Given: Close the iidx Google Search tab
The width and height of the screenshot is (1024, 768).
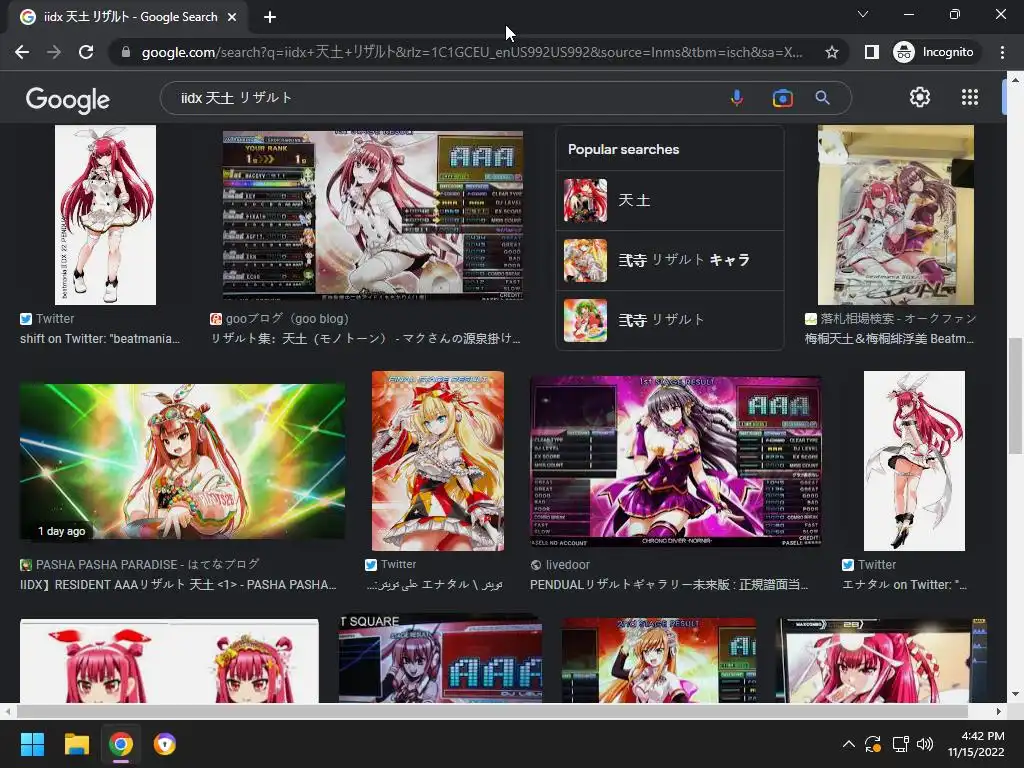Looking at the screenshot, I should pyautogui.click(x=232, y=17).
